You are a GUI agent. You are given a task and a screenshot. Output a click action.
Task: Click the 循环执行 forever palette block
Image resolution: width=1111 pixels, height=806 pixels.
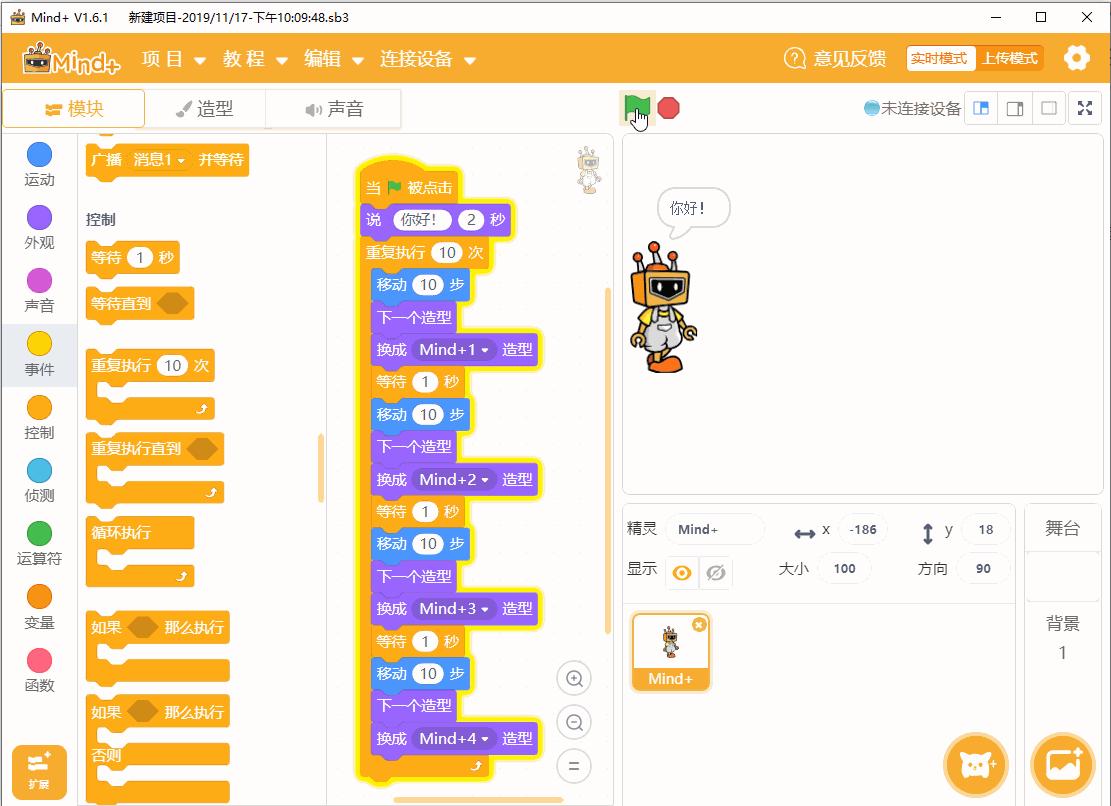pyautogui.click(x=140, y=551)
